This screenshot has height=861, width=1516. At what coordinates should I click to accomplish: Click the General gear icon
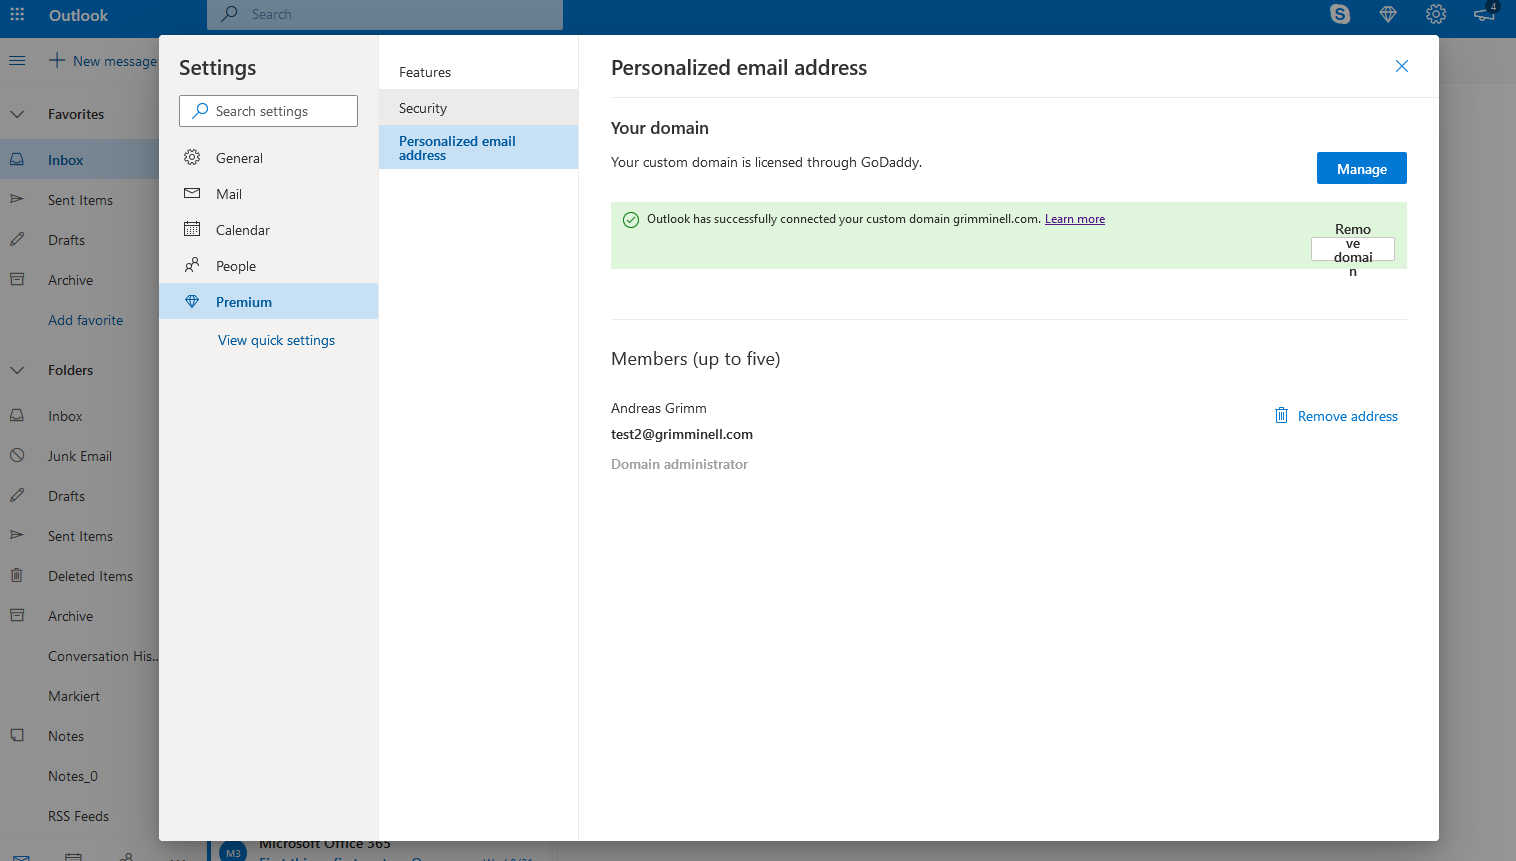coord(192,157)
